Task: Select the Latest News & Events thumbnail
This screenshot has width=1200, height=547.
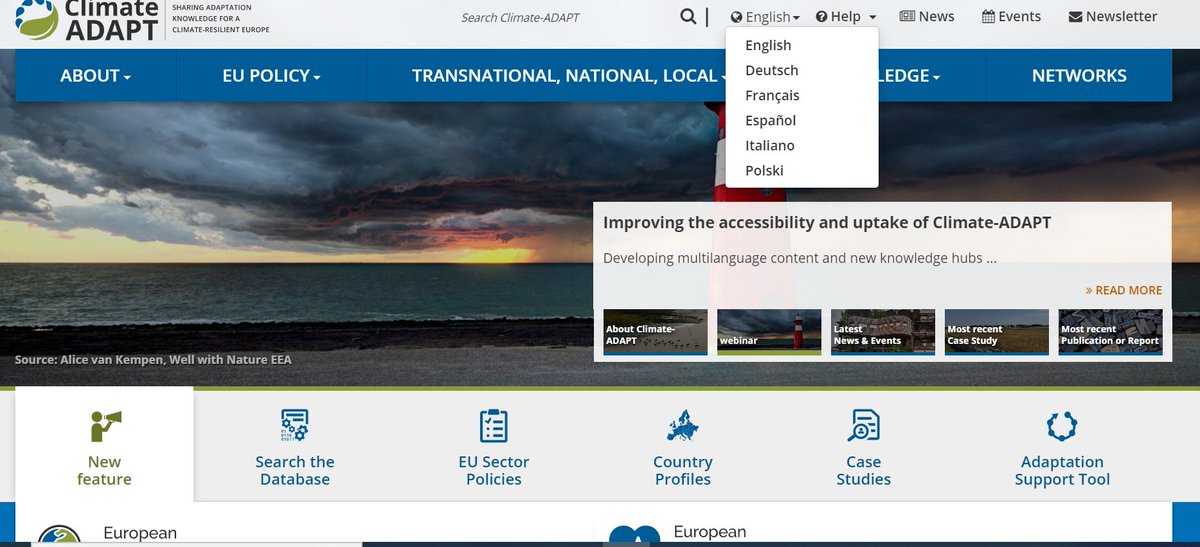Action: coord(883,332)
